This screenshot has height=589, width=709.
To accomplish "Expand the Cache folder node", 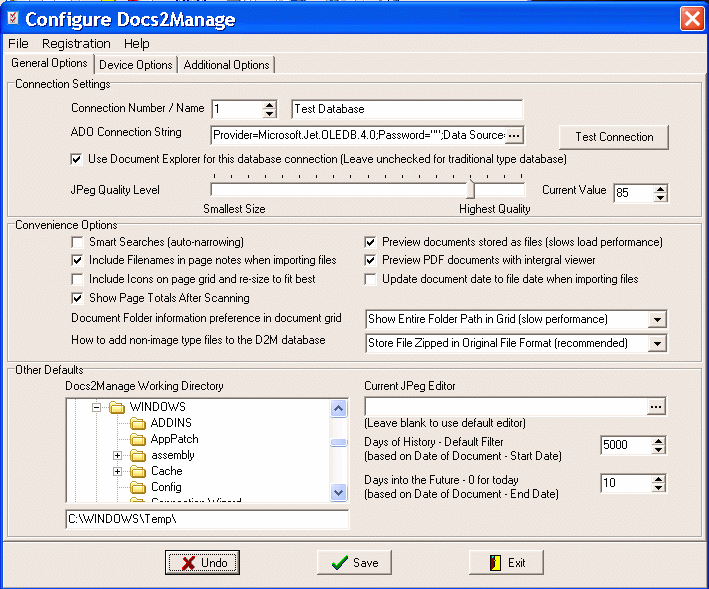I will pyautogui.click(x=117, y=471).
